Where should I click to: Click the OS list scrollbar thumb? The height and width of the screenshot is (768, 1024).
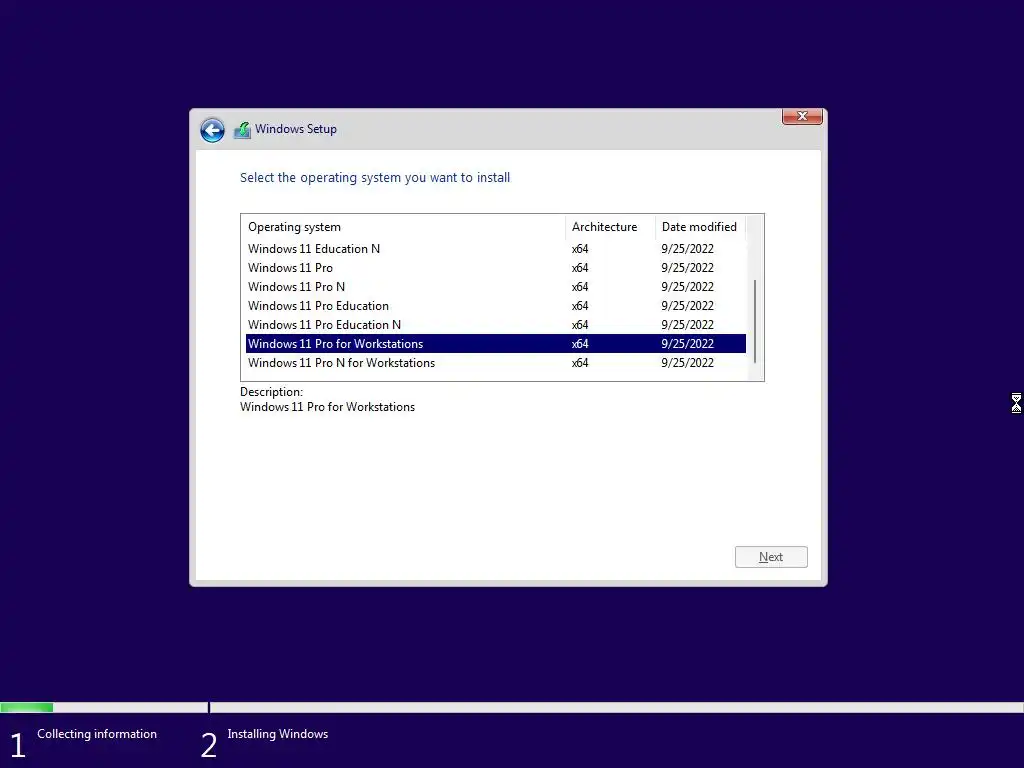[x=755, y=321]
